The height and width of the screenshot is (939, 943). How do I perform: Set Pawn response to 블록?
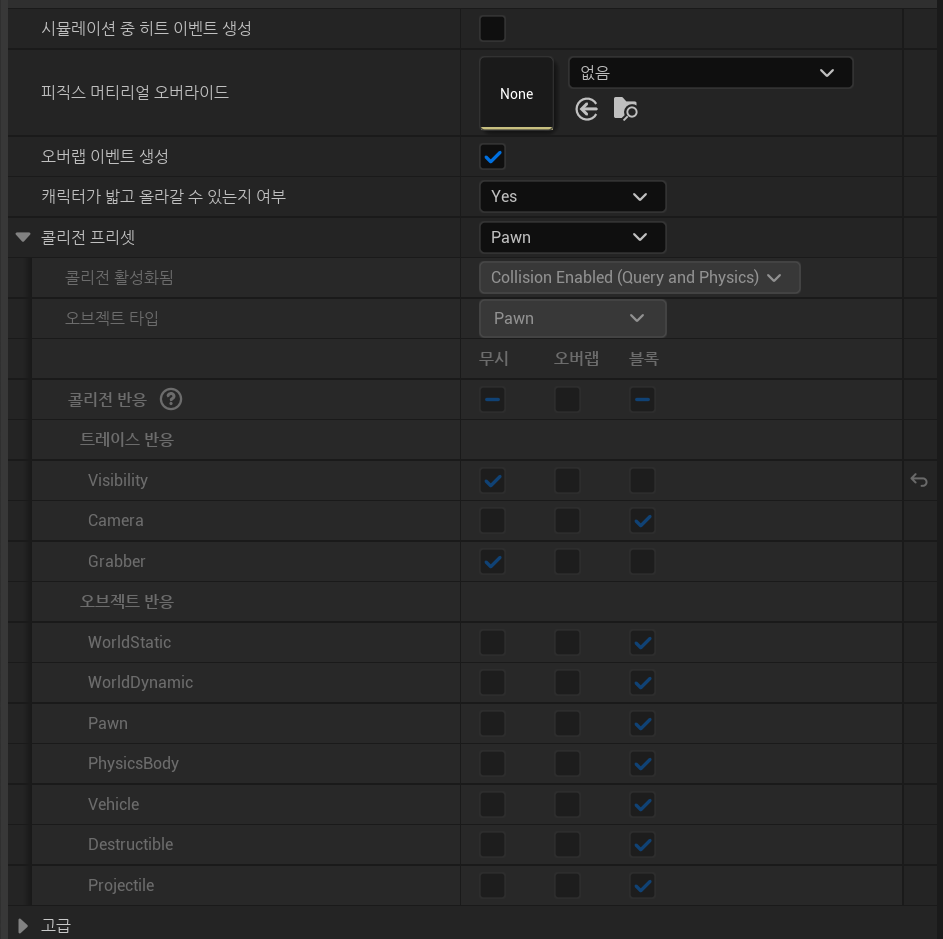[x=642, y=724]
